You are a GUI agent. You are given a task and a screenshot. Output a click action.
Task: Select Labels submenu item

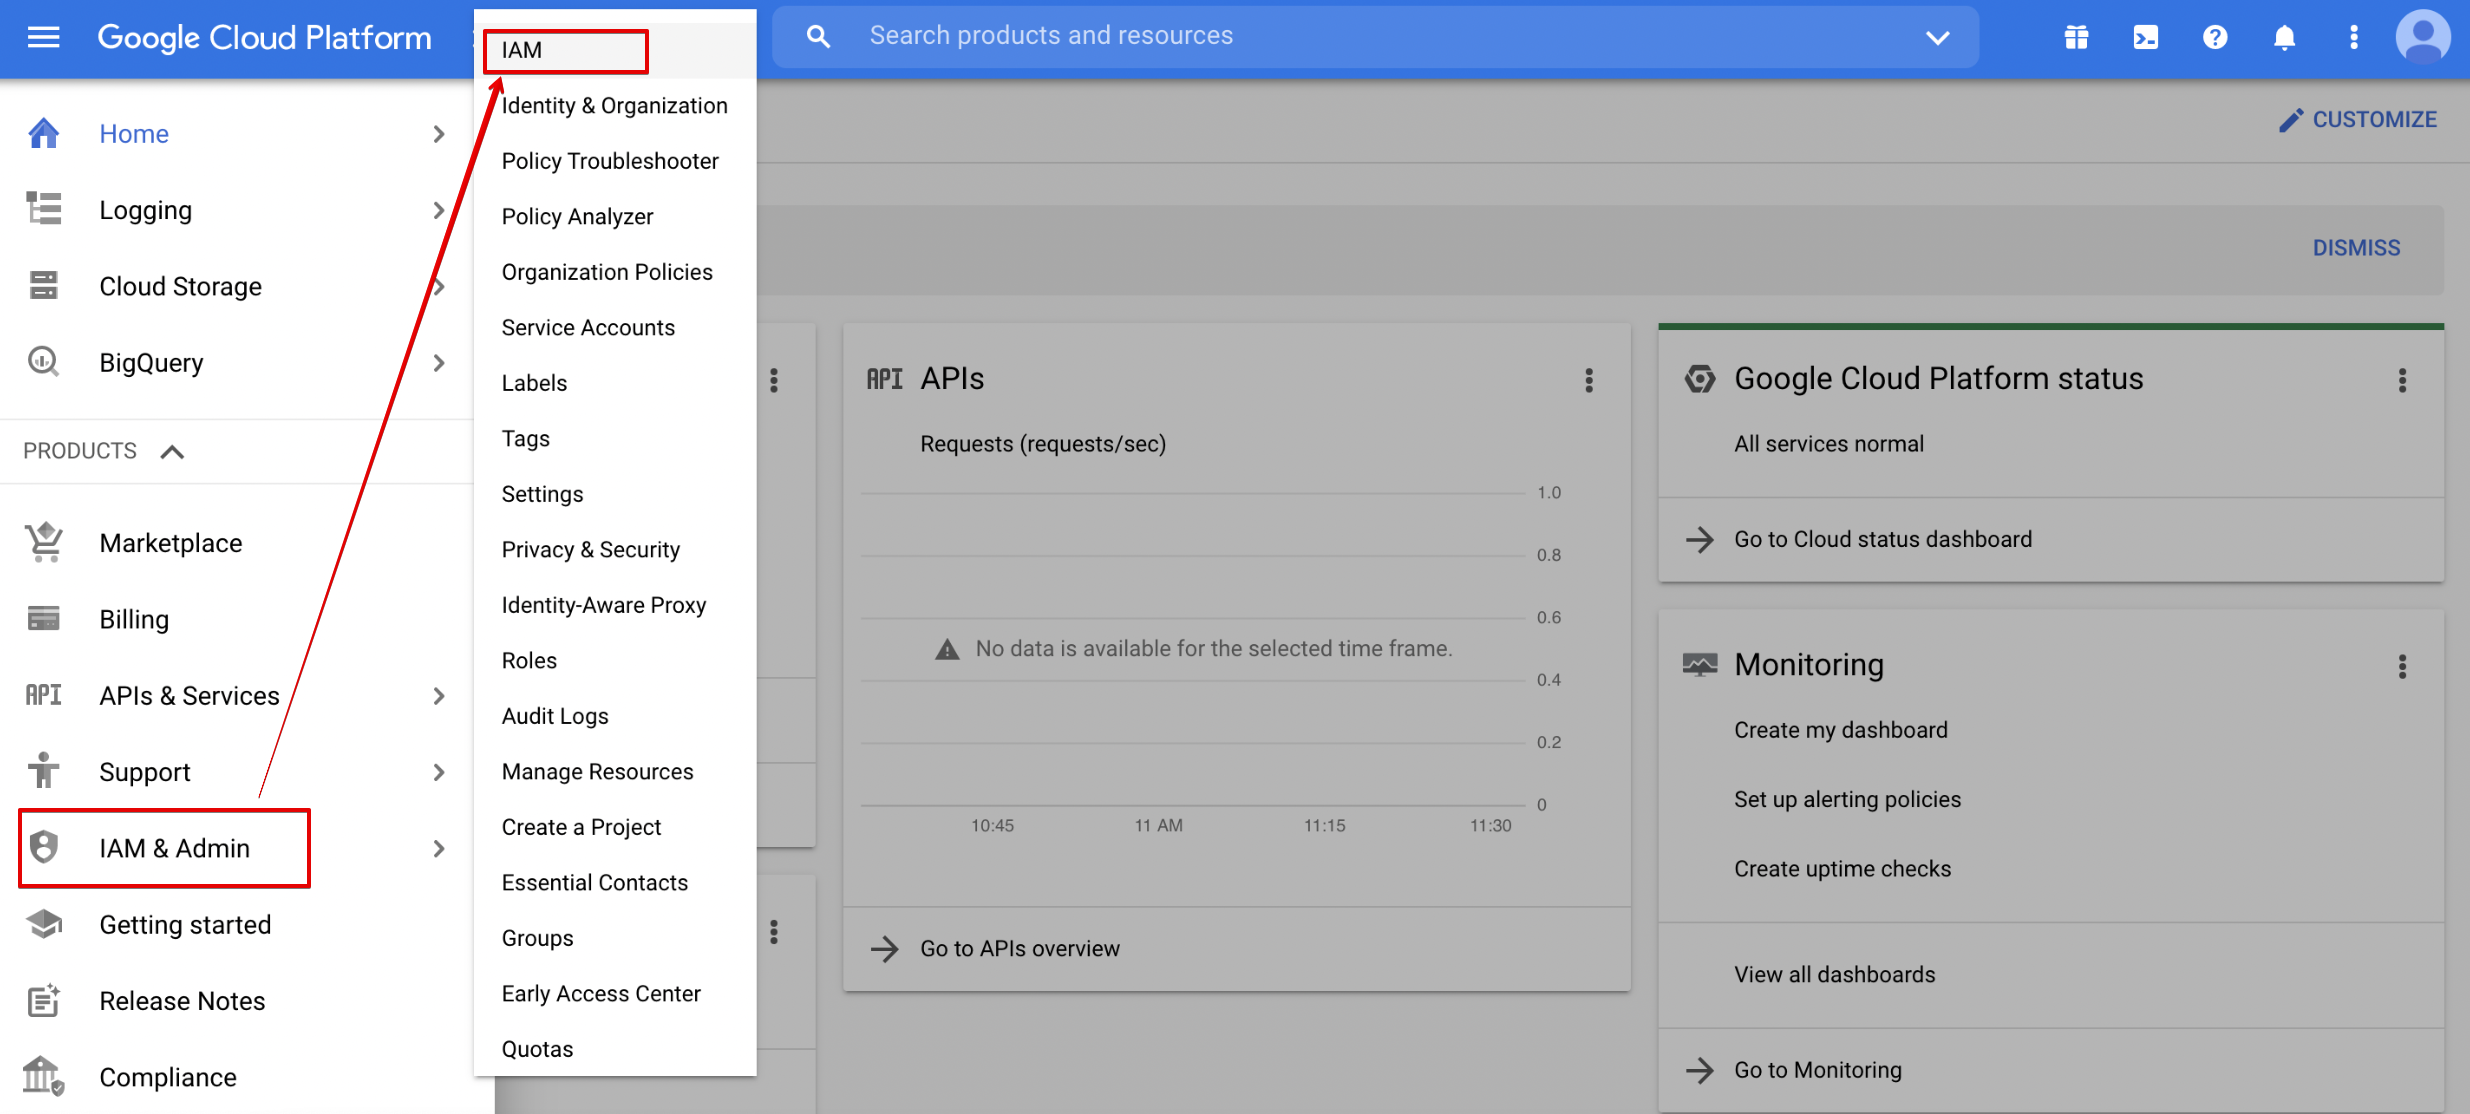[x=615, y=383]
